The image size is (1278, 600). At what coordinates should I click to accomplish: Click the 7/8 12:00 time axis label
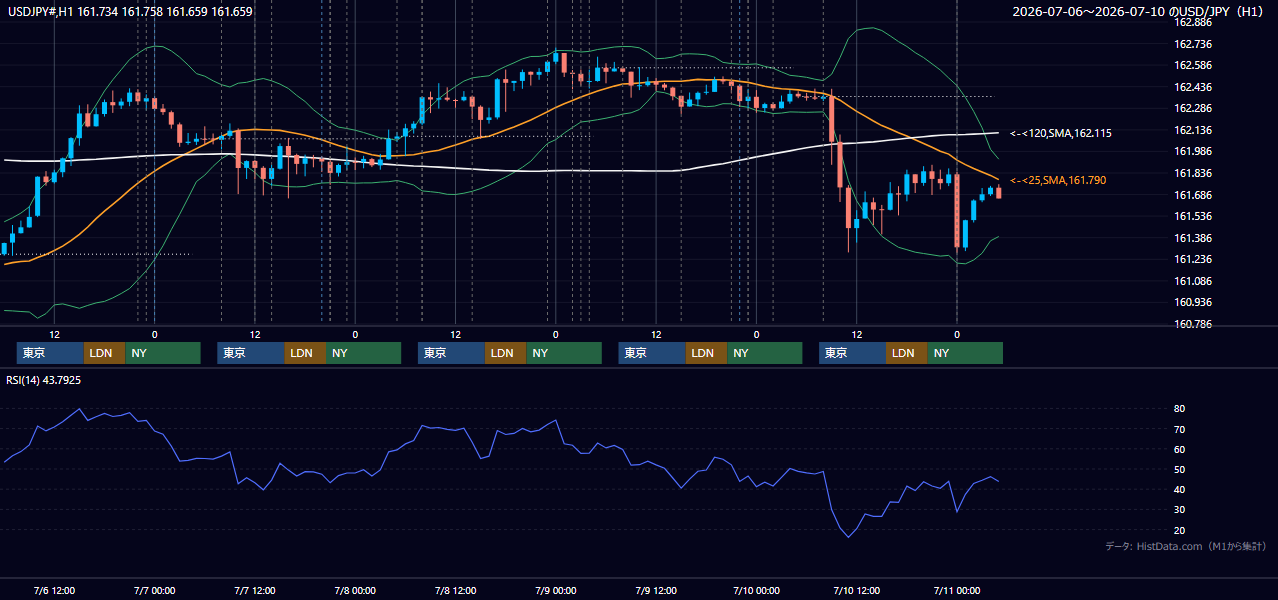(x=455, y=590)
